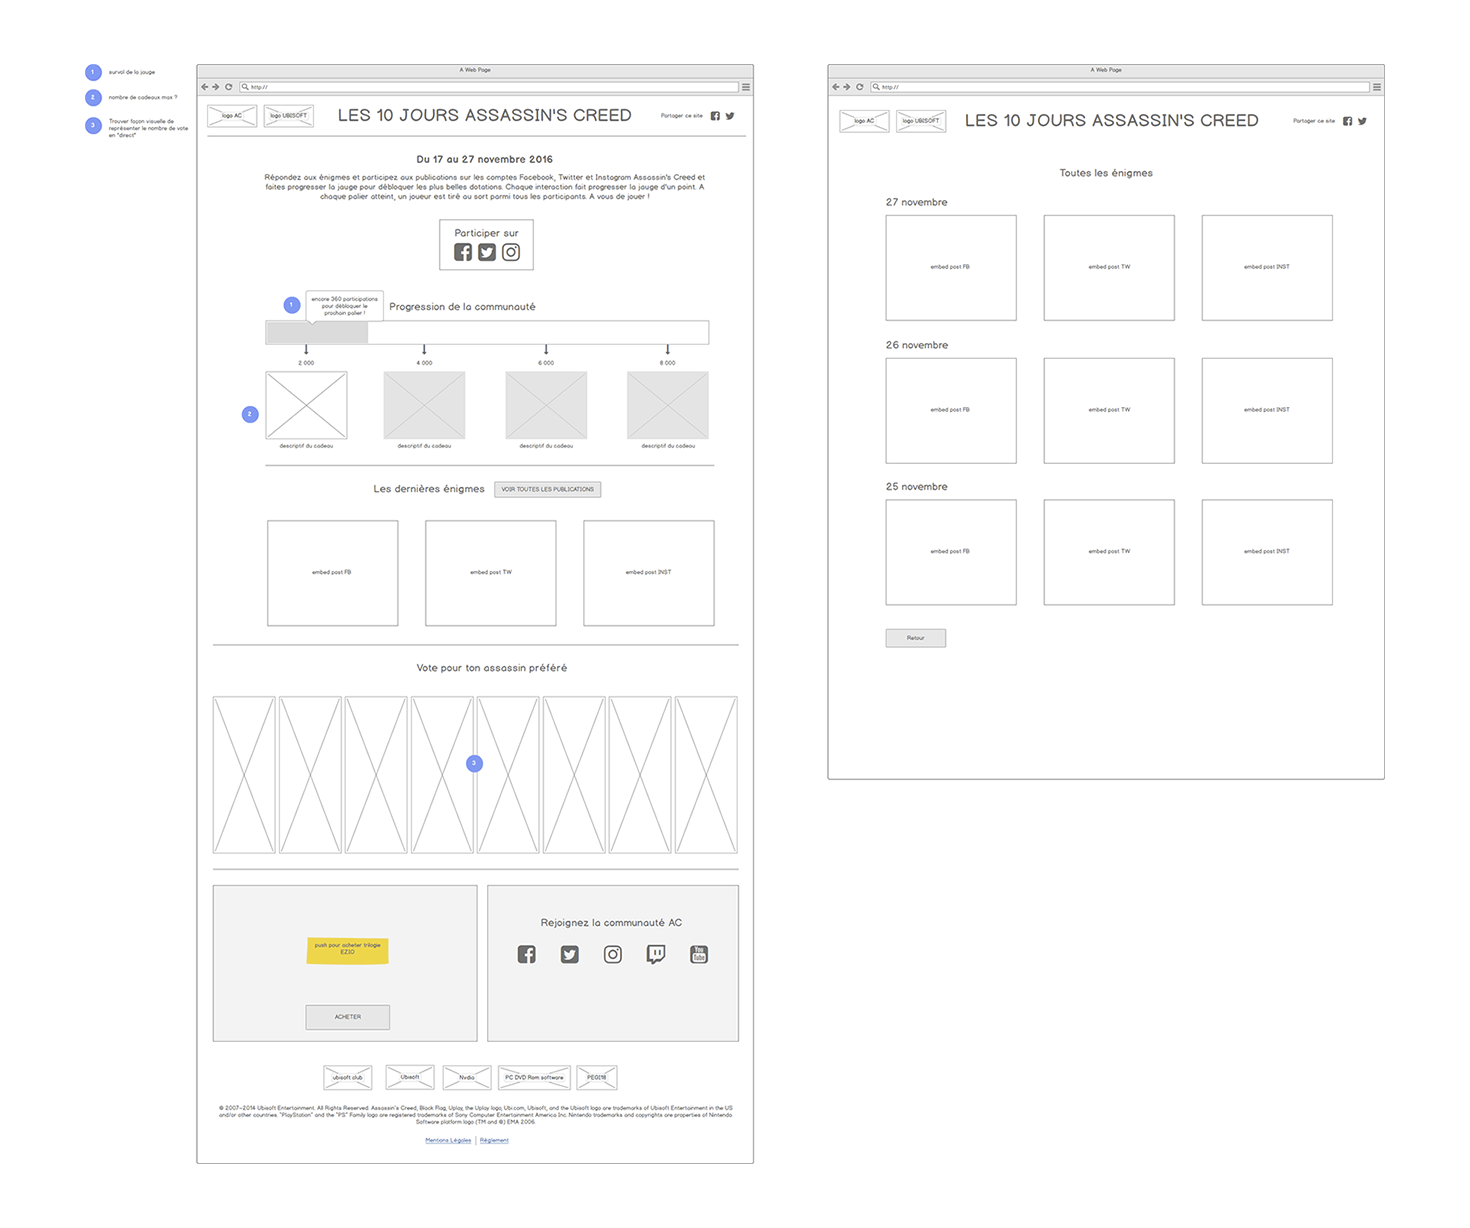The height and width of the screenshot is (1228, 1470).
Task: Click the 'Nvidia' footer logo
Action: pyautogui.click(x=467, y=1077)
